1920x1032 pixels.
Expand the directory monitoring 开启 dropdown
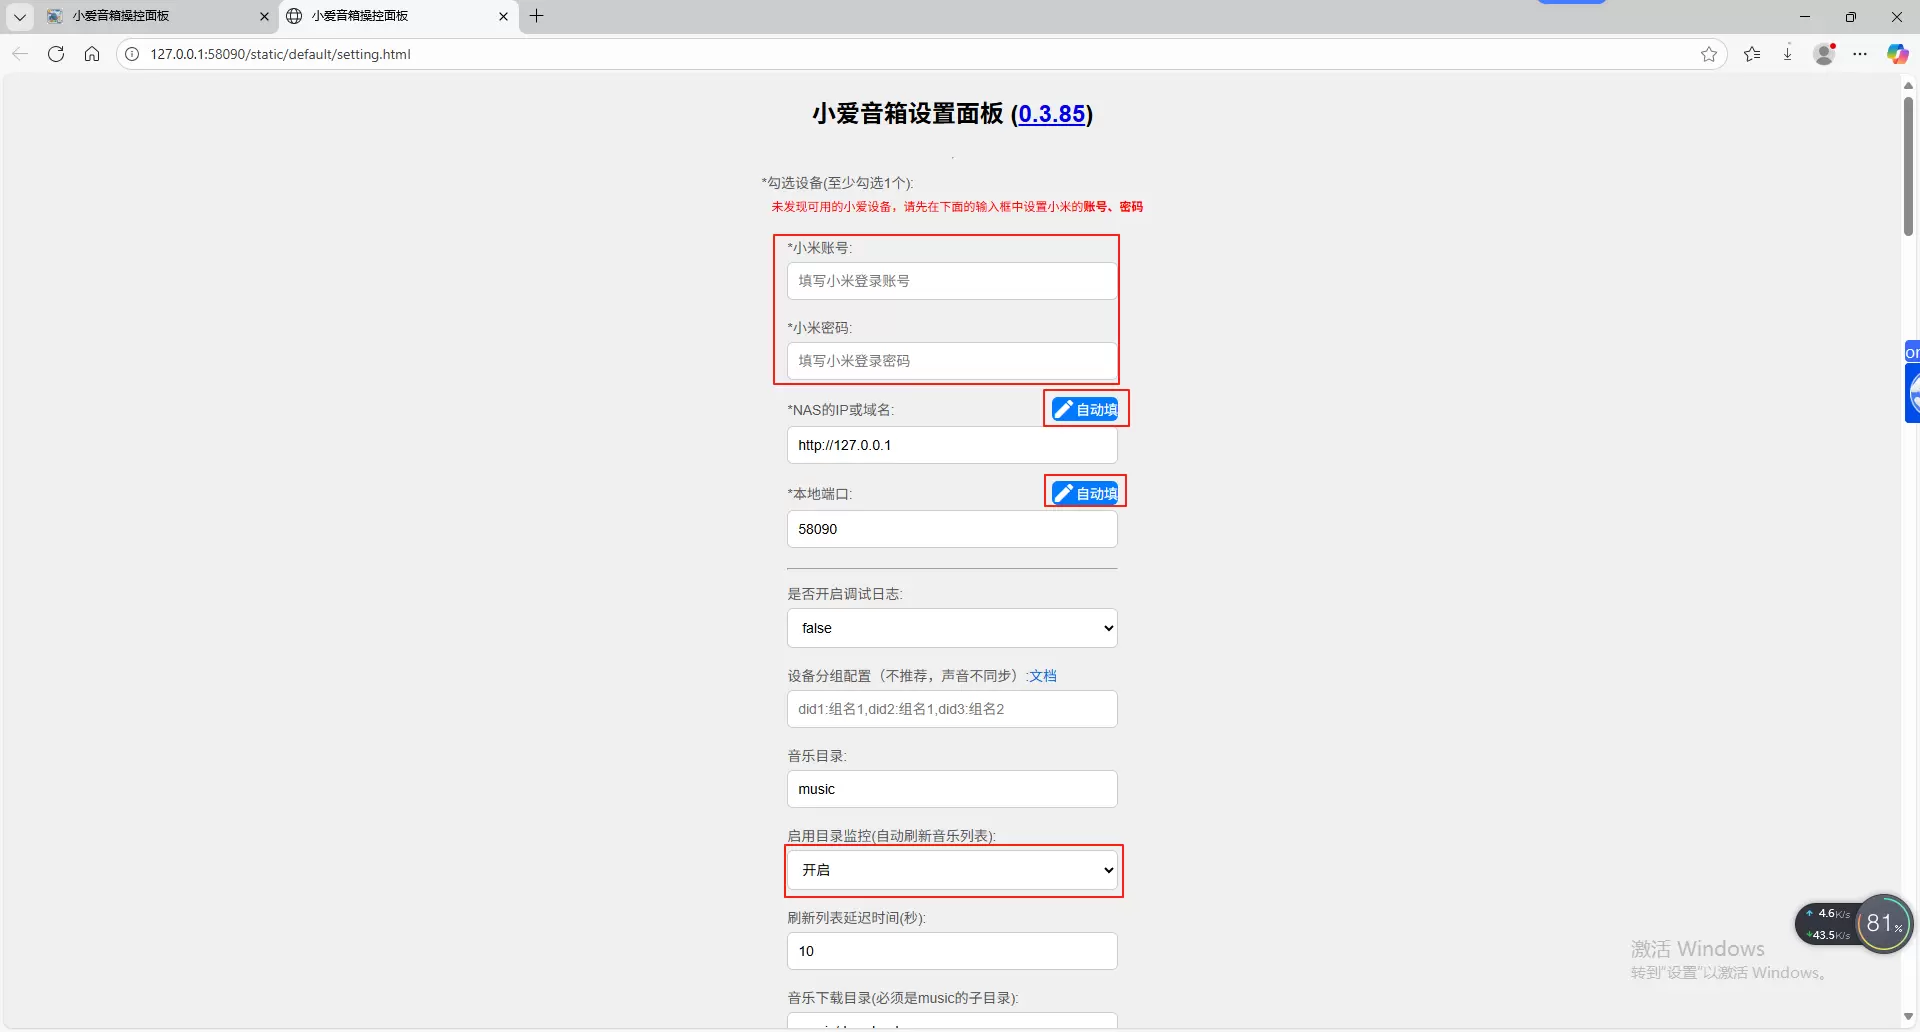952,870
